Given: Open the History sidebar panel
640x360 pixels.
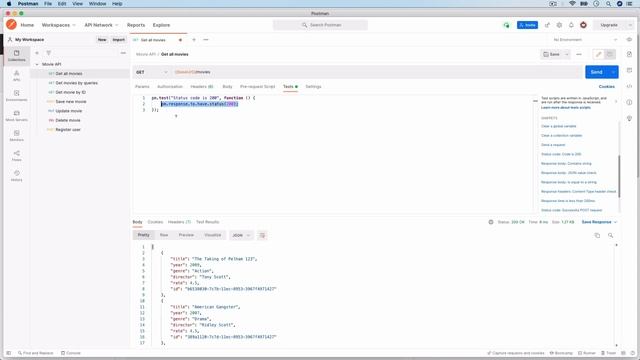Looking at the screenshot, I should pyautogui.click(x=17, y=176).
